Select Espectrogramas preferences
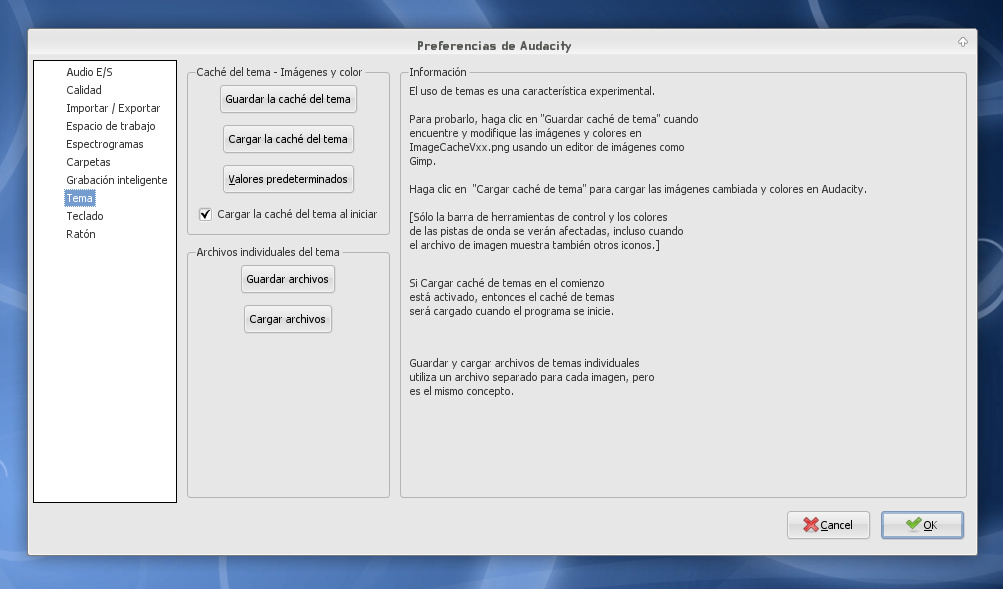 105,144
